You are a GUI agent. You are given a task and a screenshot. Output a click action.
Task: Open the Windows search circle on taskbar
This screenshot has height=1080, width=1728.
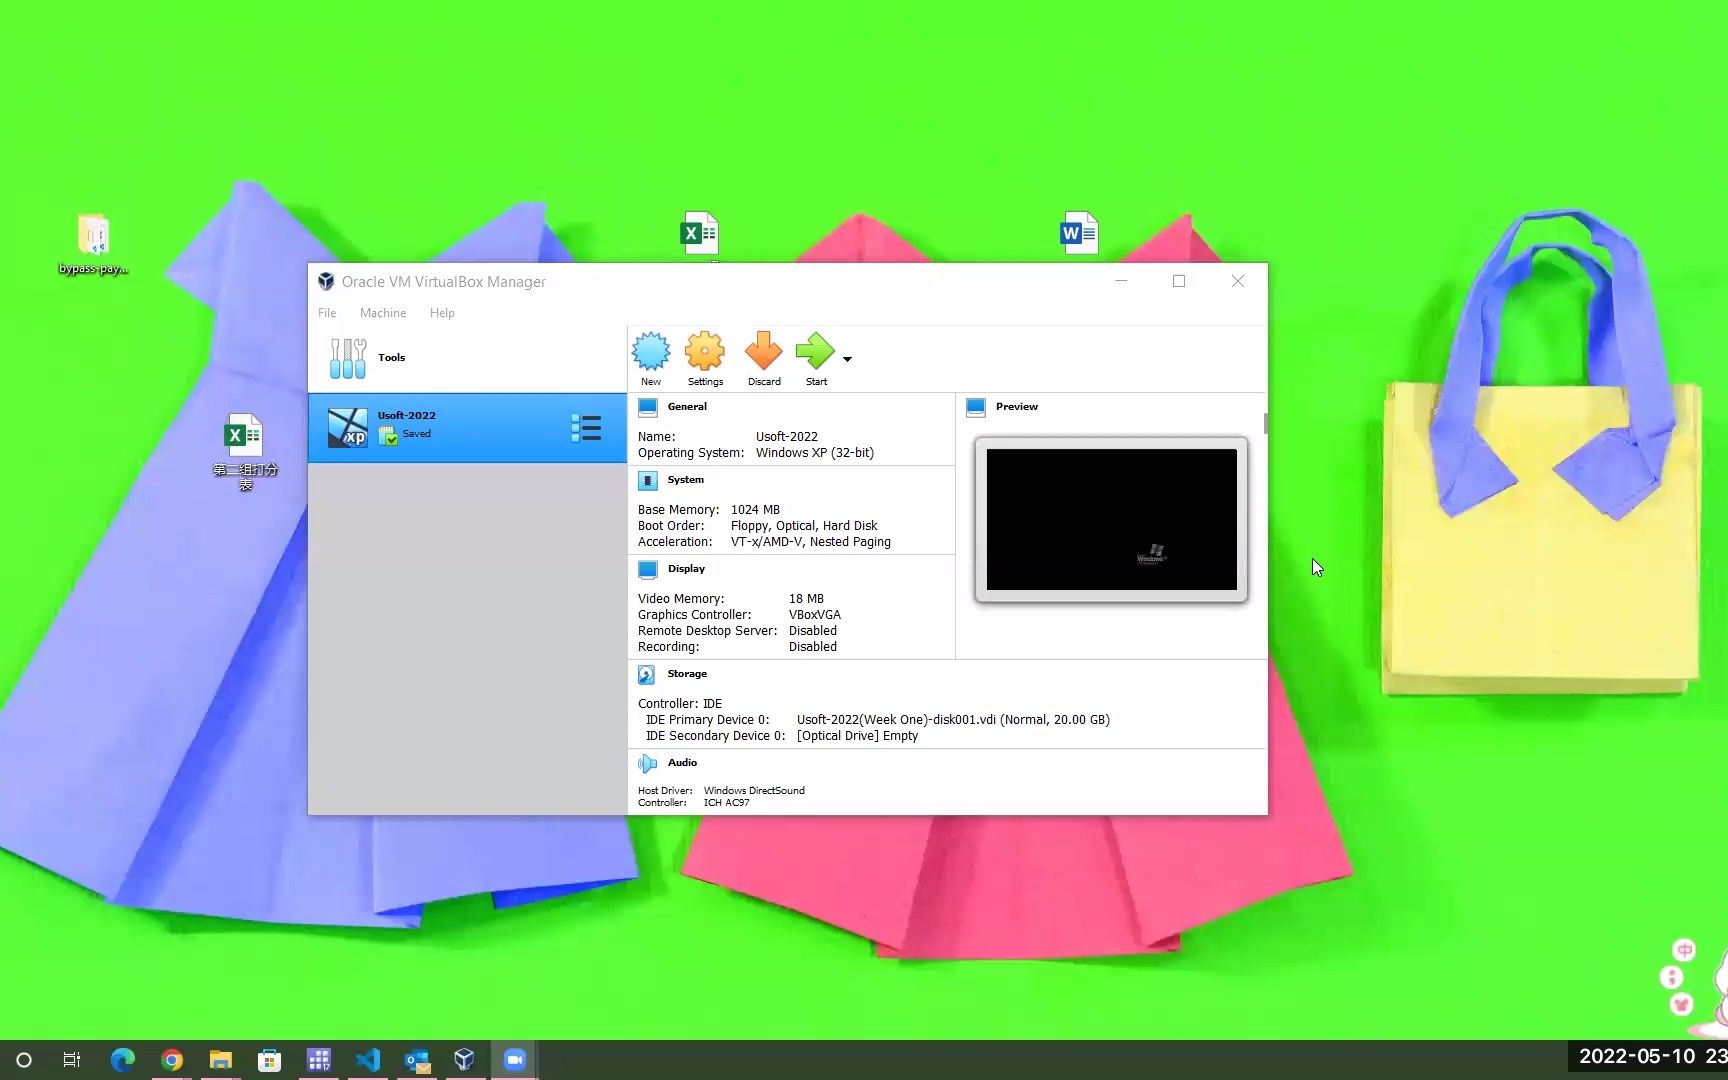pos(24,1060)
